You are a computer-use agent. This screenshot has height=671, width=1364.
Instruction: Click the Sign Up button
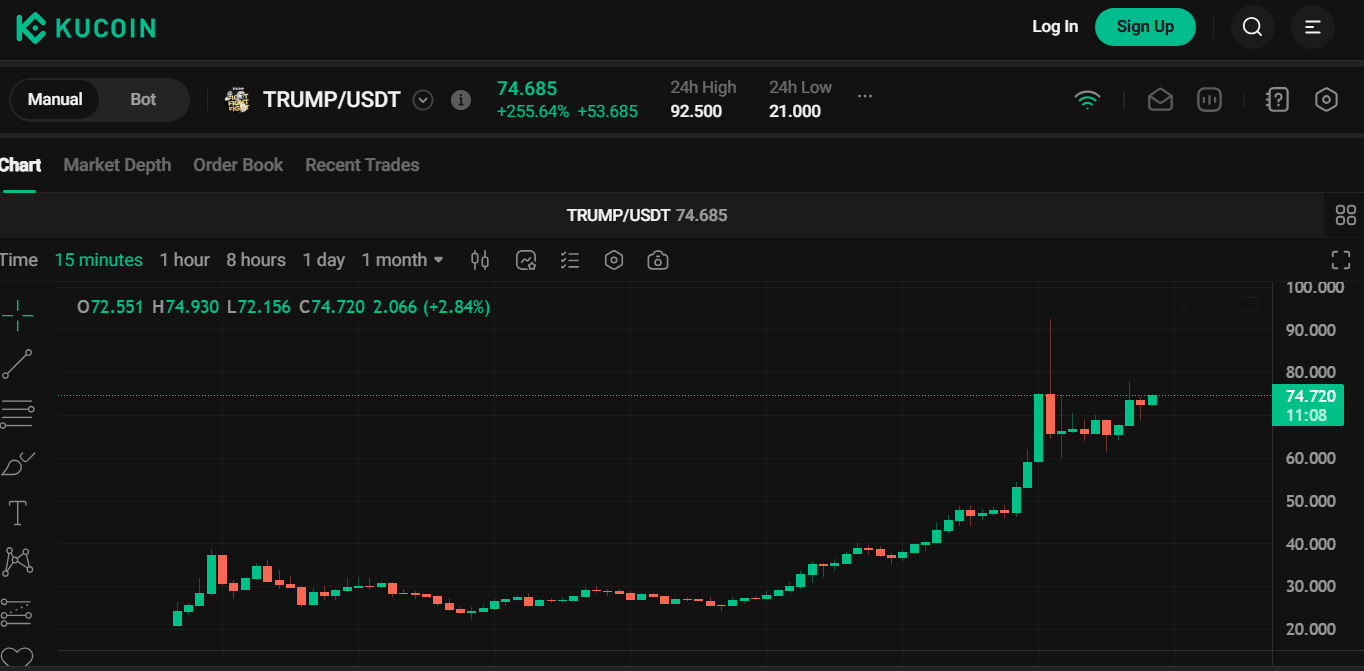point(1145,27)
